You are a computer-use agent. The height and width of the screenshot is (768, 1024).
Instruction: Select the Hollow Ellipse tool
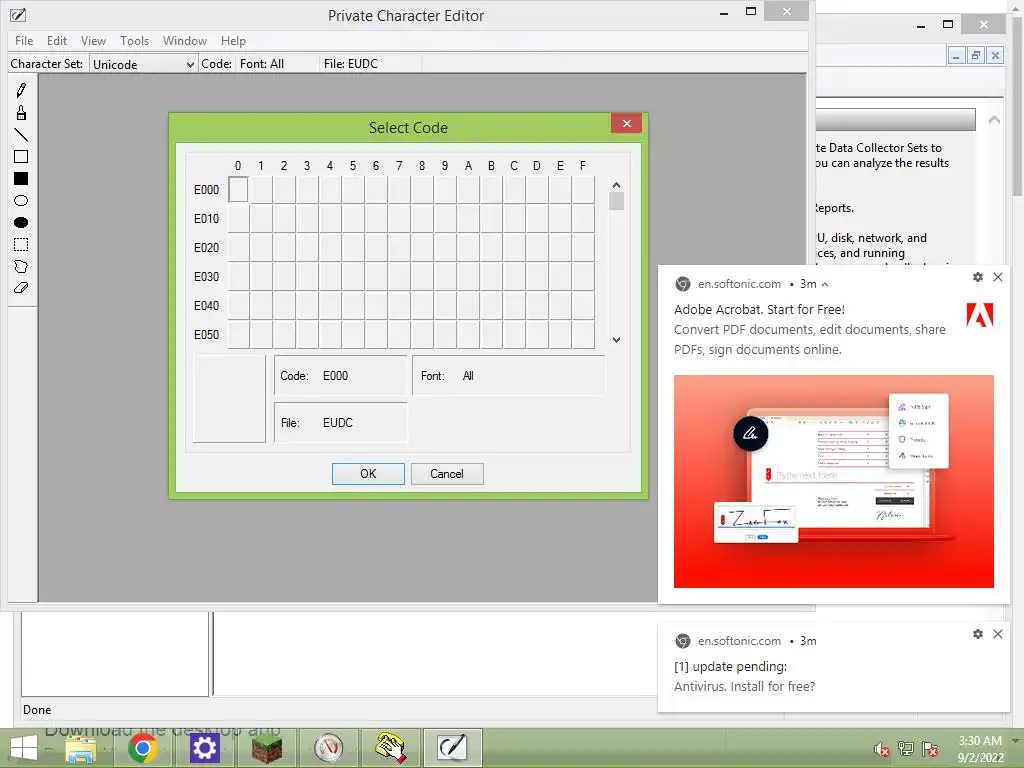21,200
